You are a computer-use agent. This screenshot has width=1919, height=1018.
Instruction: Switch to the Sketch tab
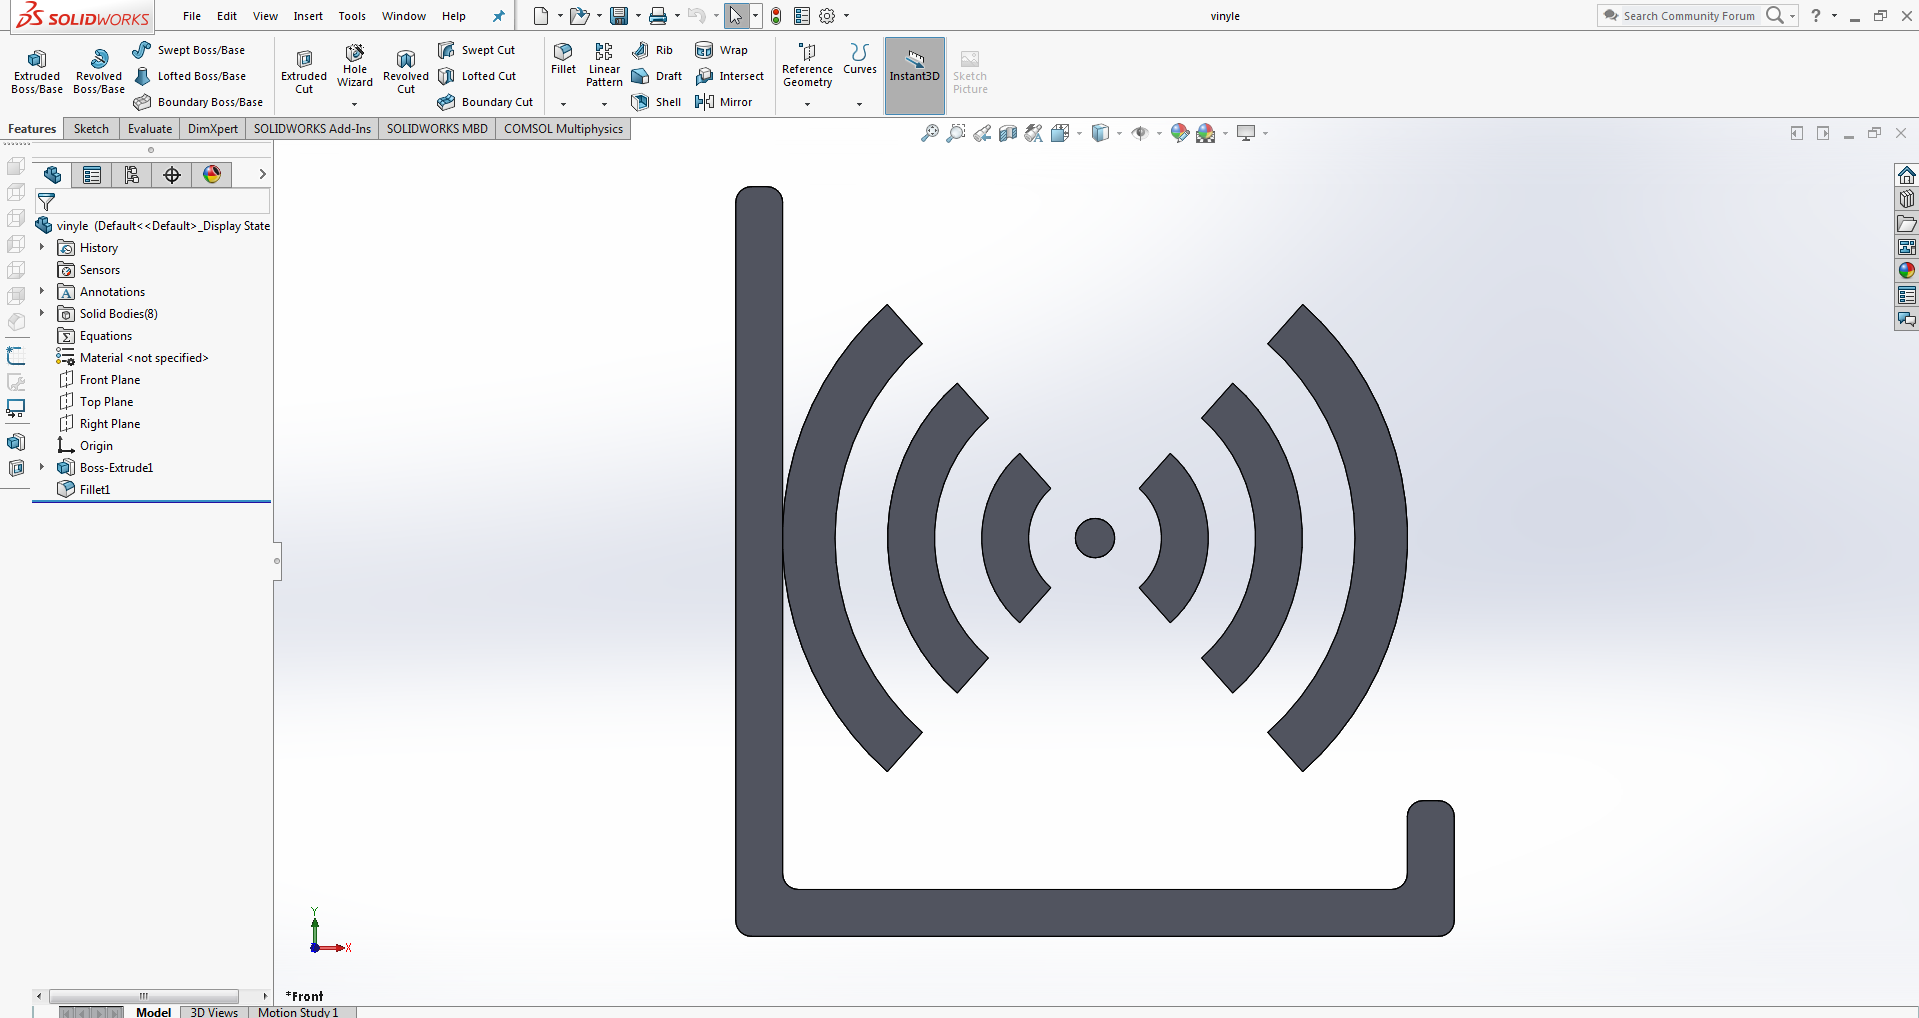(x=91, y=129)
